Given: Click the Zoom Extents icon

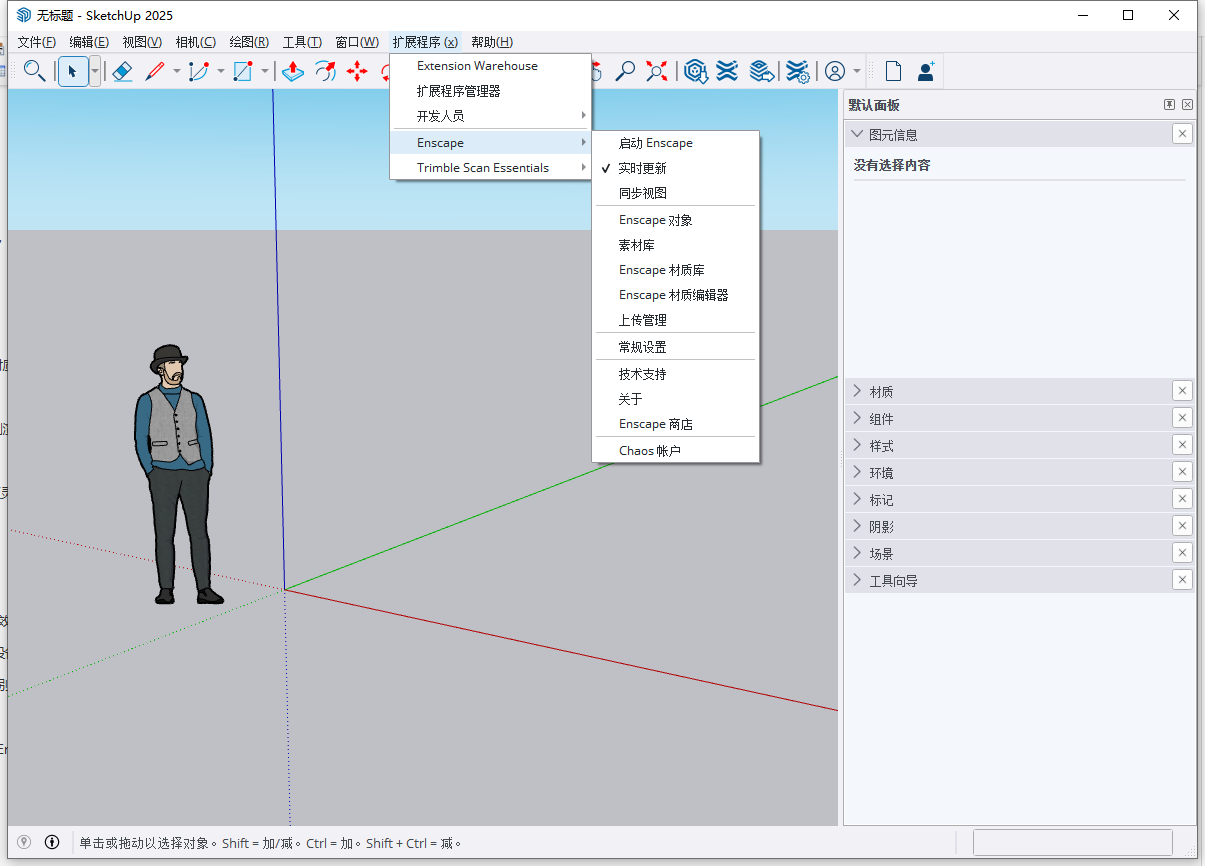Looking at the screenshot, I should (x=655, y=71).
